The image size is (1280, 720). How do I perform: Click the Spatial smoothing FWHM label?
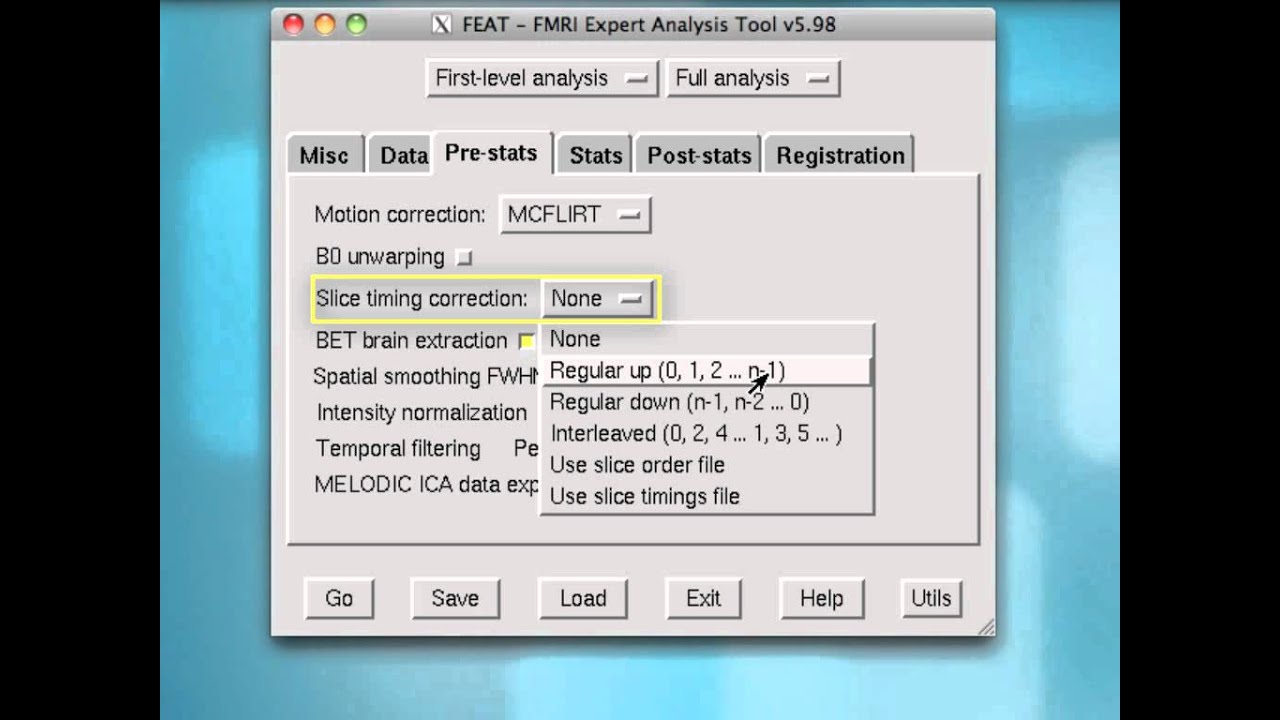point(426,376)
